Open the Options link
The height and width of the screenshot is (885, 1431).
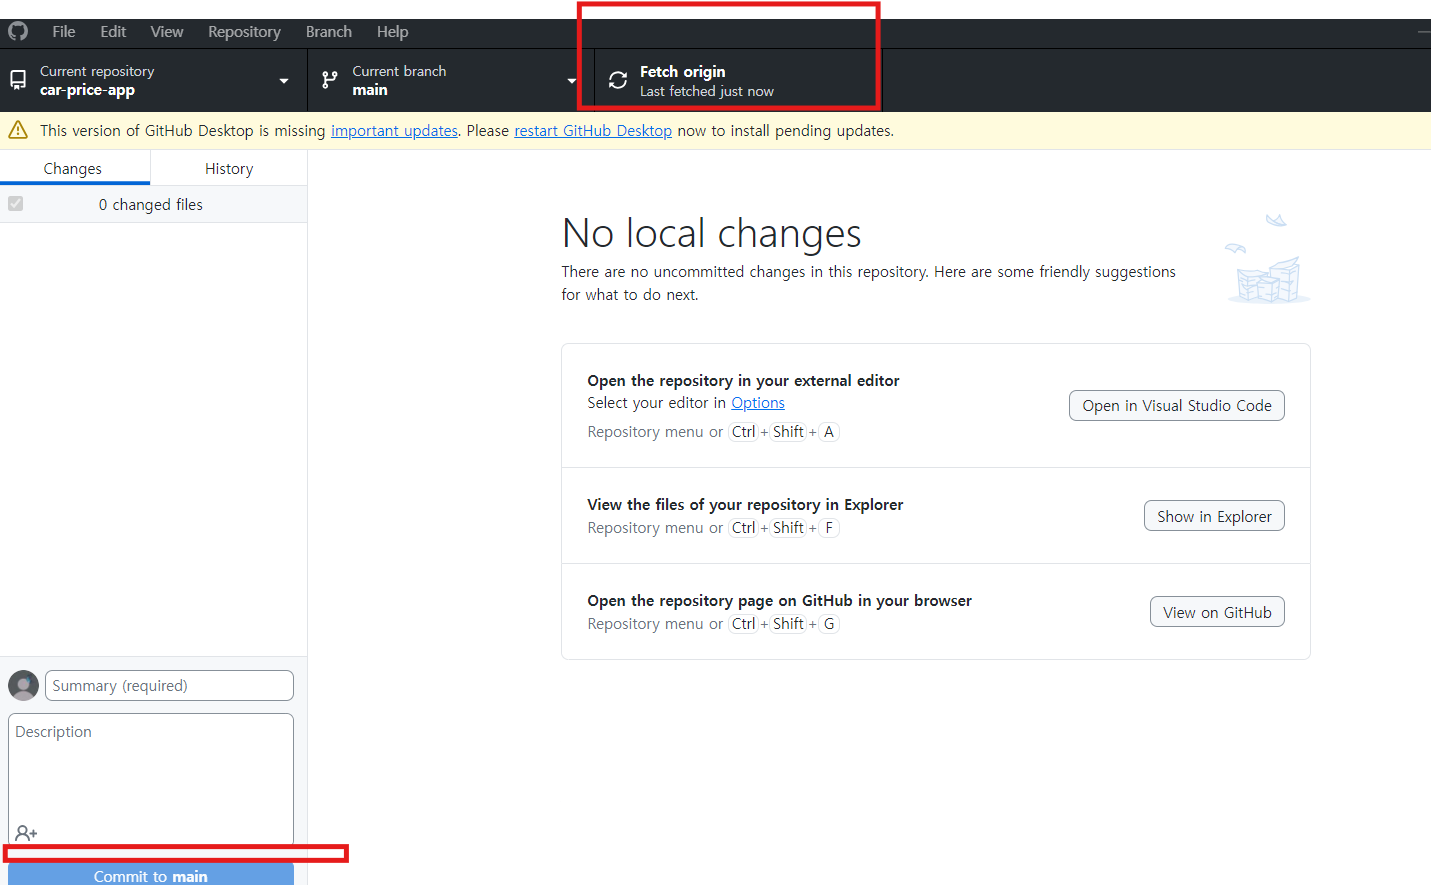(758, 402)
